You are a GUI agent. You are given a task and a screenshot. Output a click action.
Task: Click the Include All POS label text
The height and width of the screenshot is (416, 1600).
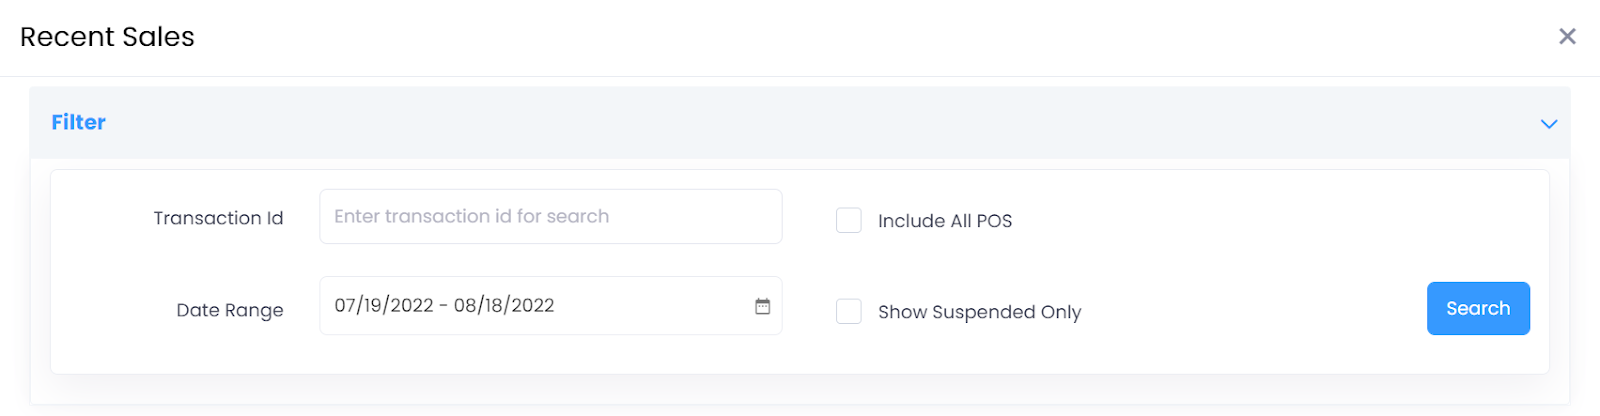944,221
